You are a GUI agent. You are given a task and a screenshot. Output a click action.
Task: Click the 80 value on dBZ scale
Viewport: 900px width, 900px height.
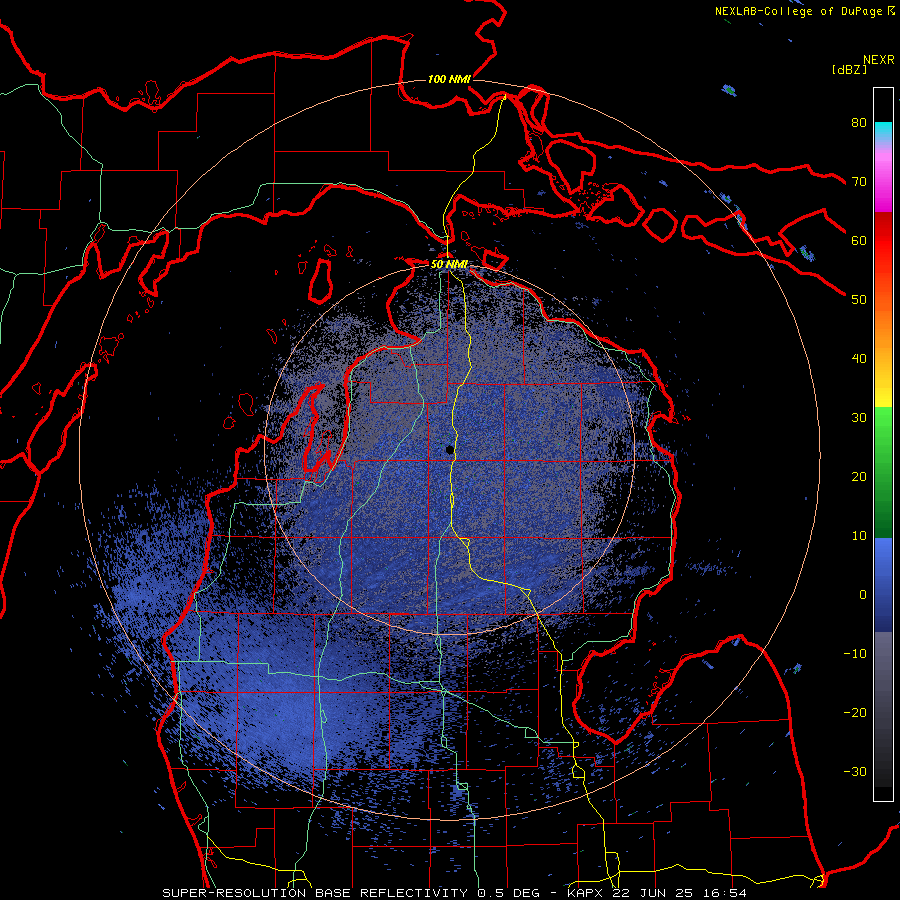pos(859,123)
